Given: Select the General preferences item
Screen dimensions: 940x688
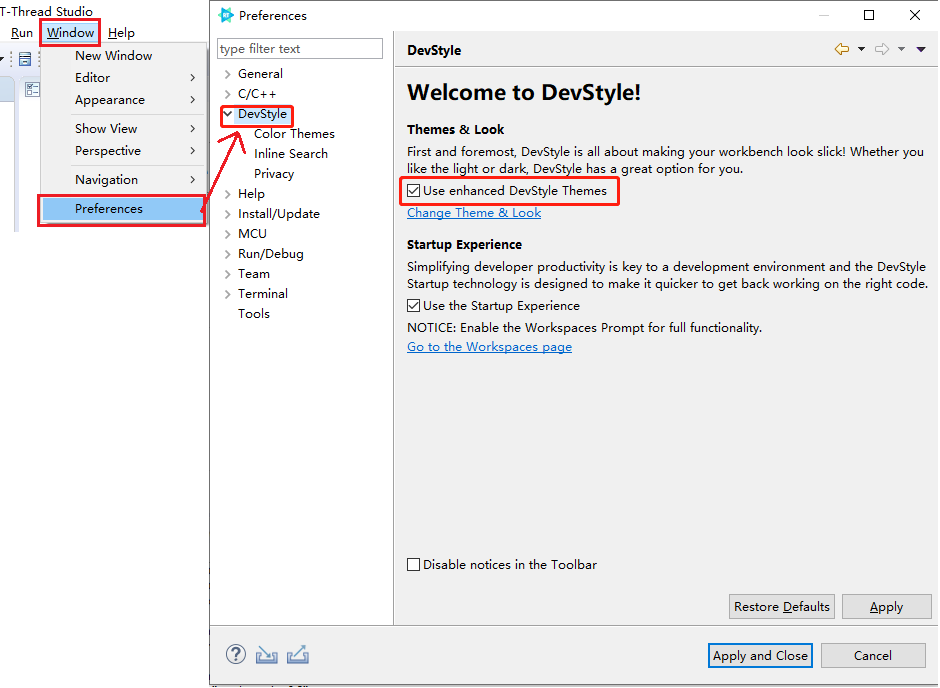Looking at the screenshot, I should click(x=260, y=74).
